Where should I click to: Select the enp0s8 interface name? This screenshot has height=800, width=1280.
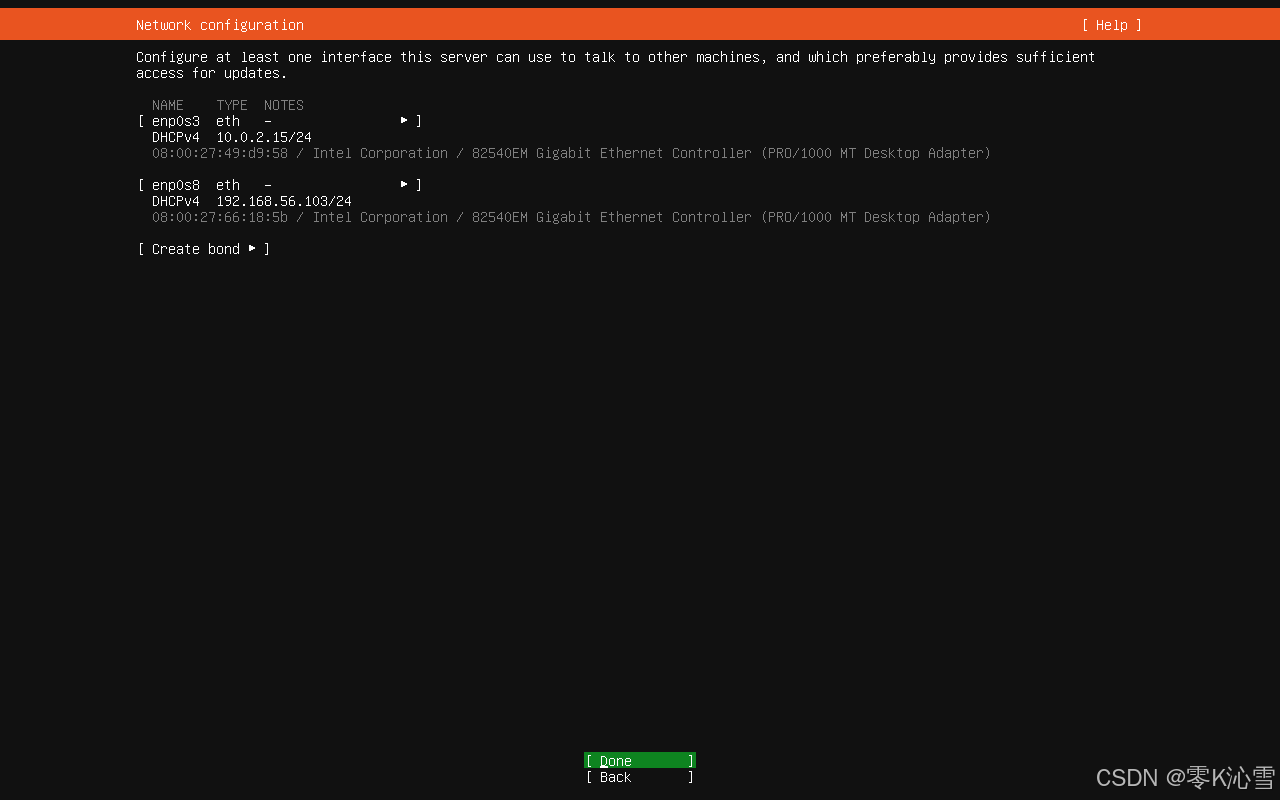pyautogui.click(x=176, y=185)
